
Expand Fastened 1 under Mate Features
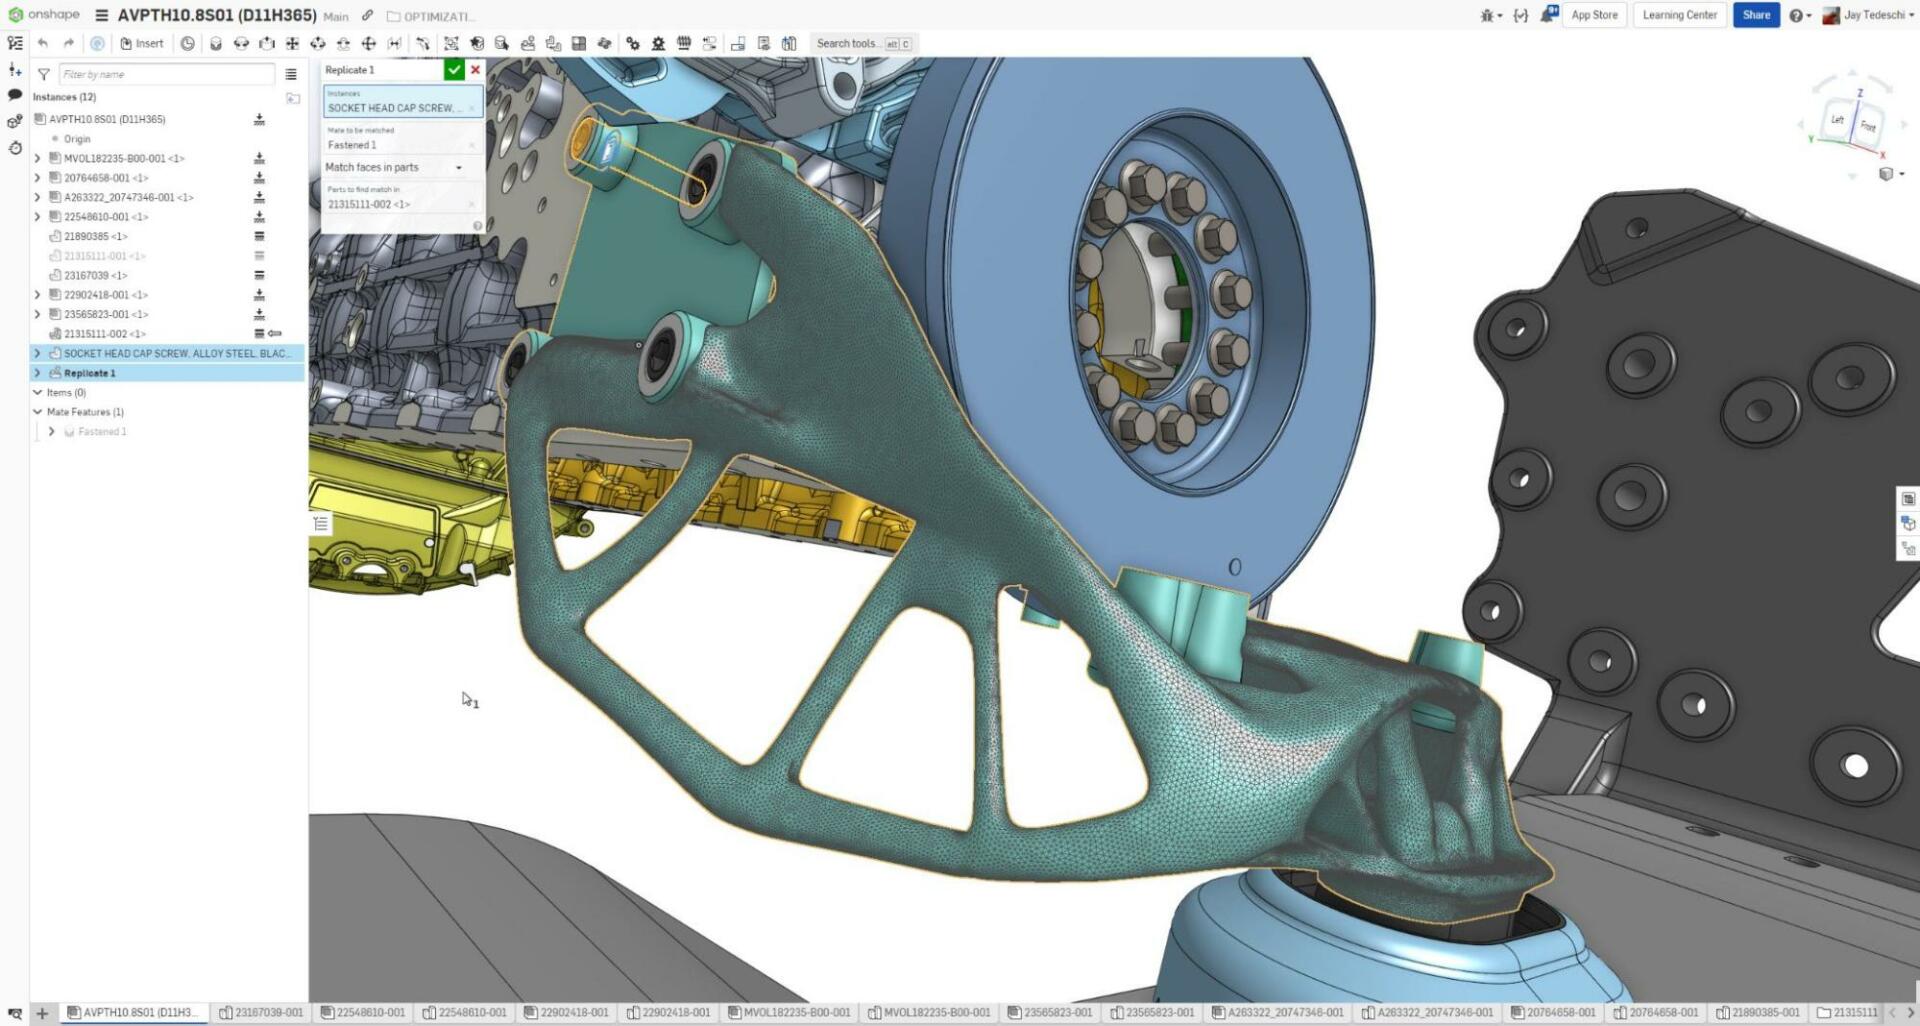coord(52,431)
